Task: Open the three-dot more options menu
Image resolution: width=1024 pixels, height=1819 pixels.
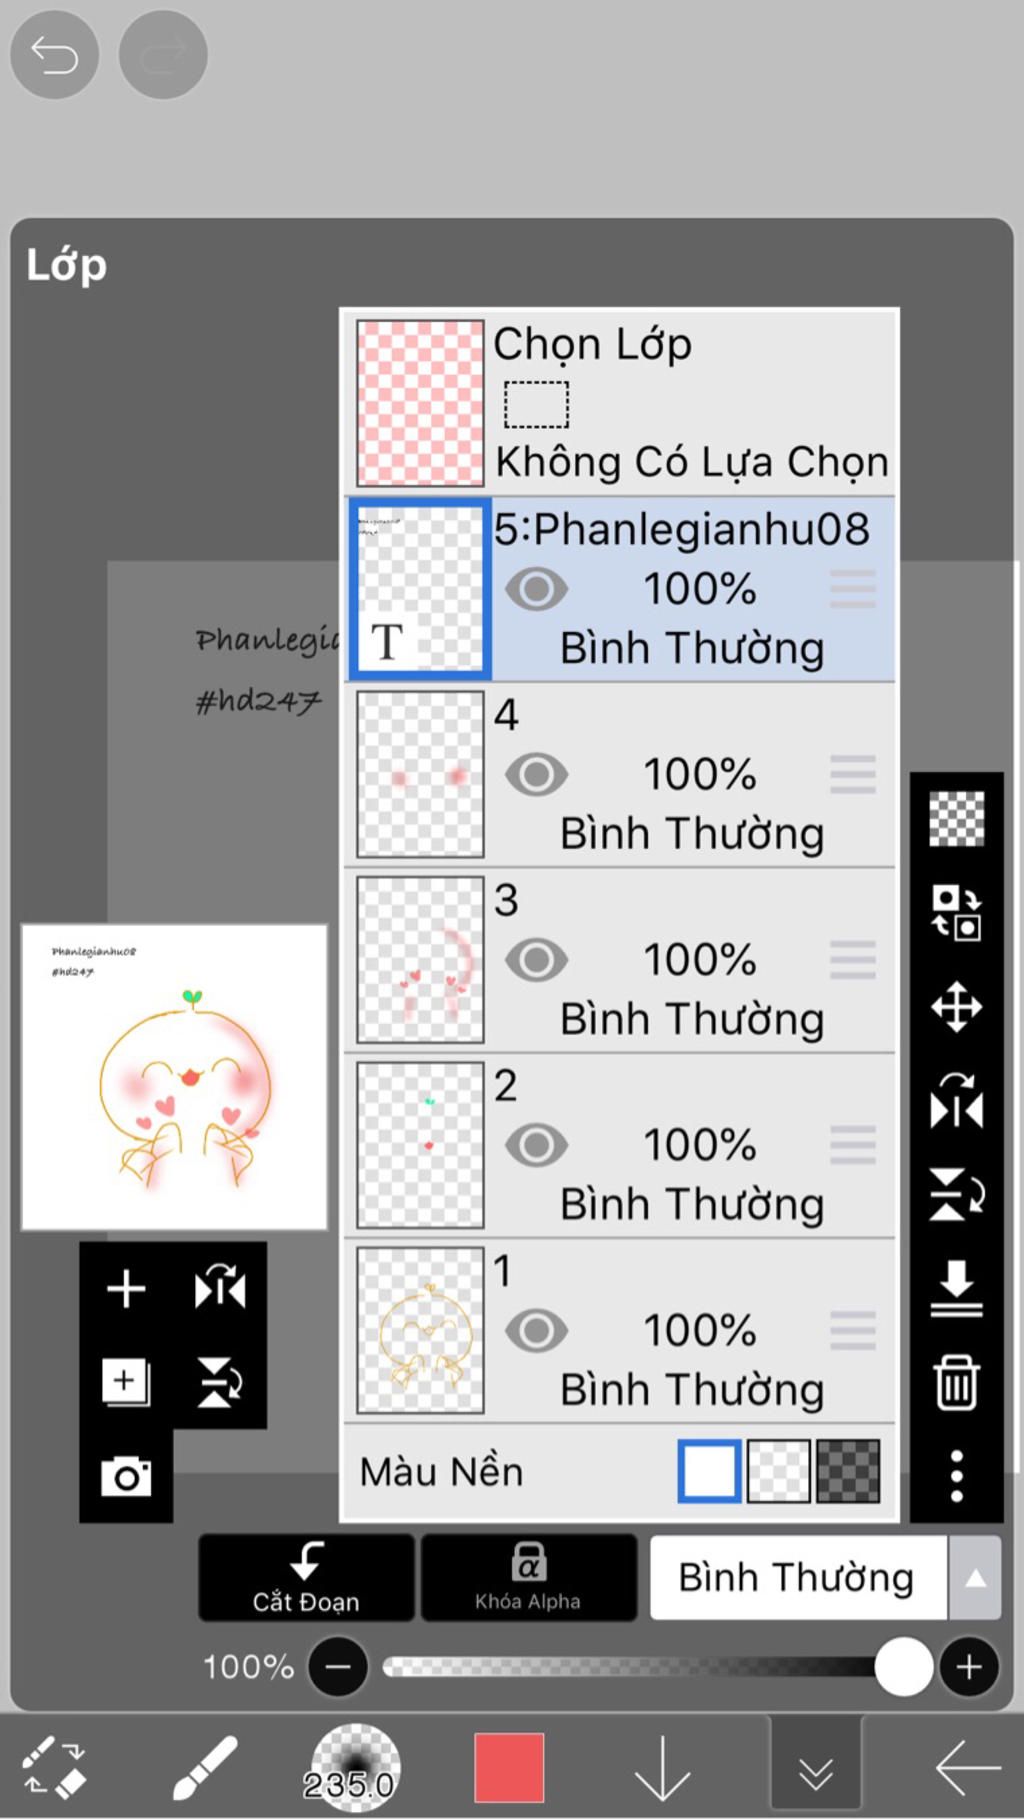Action: point(956,1476)
